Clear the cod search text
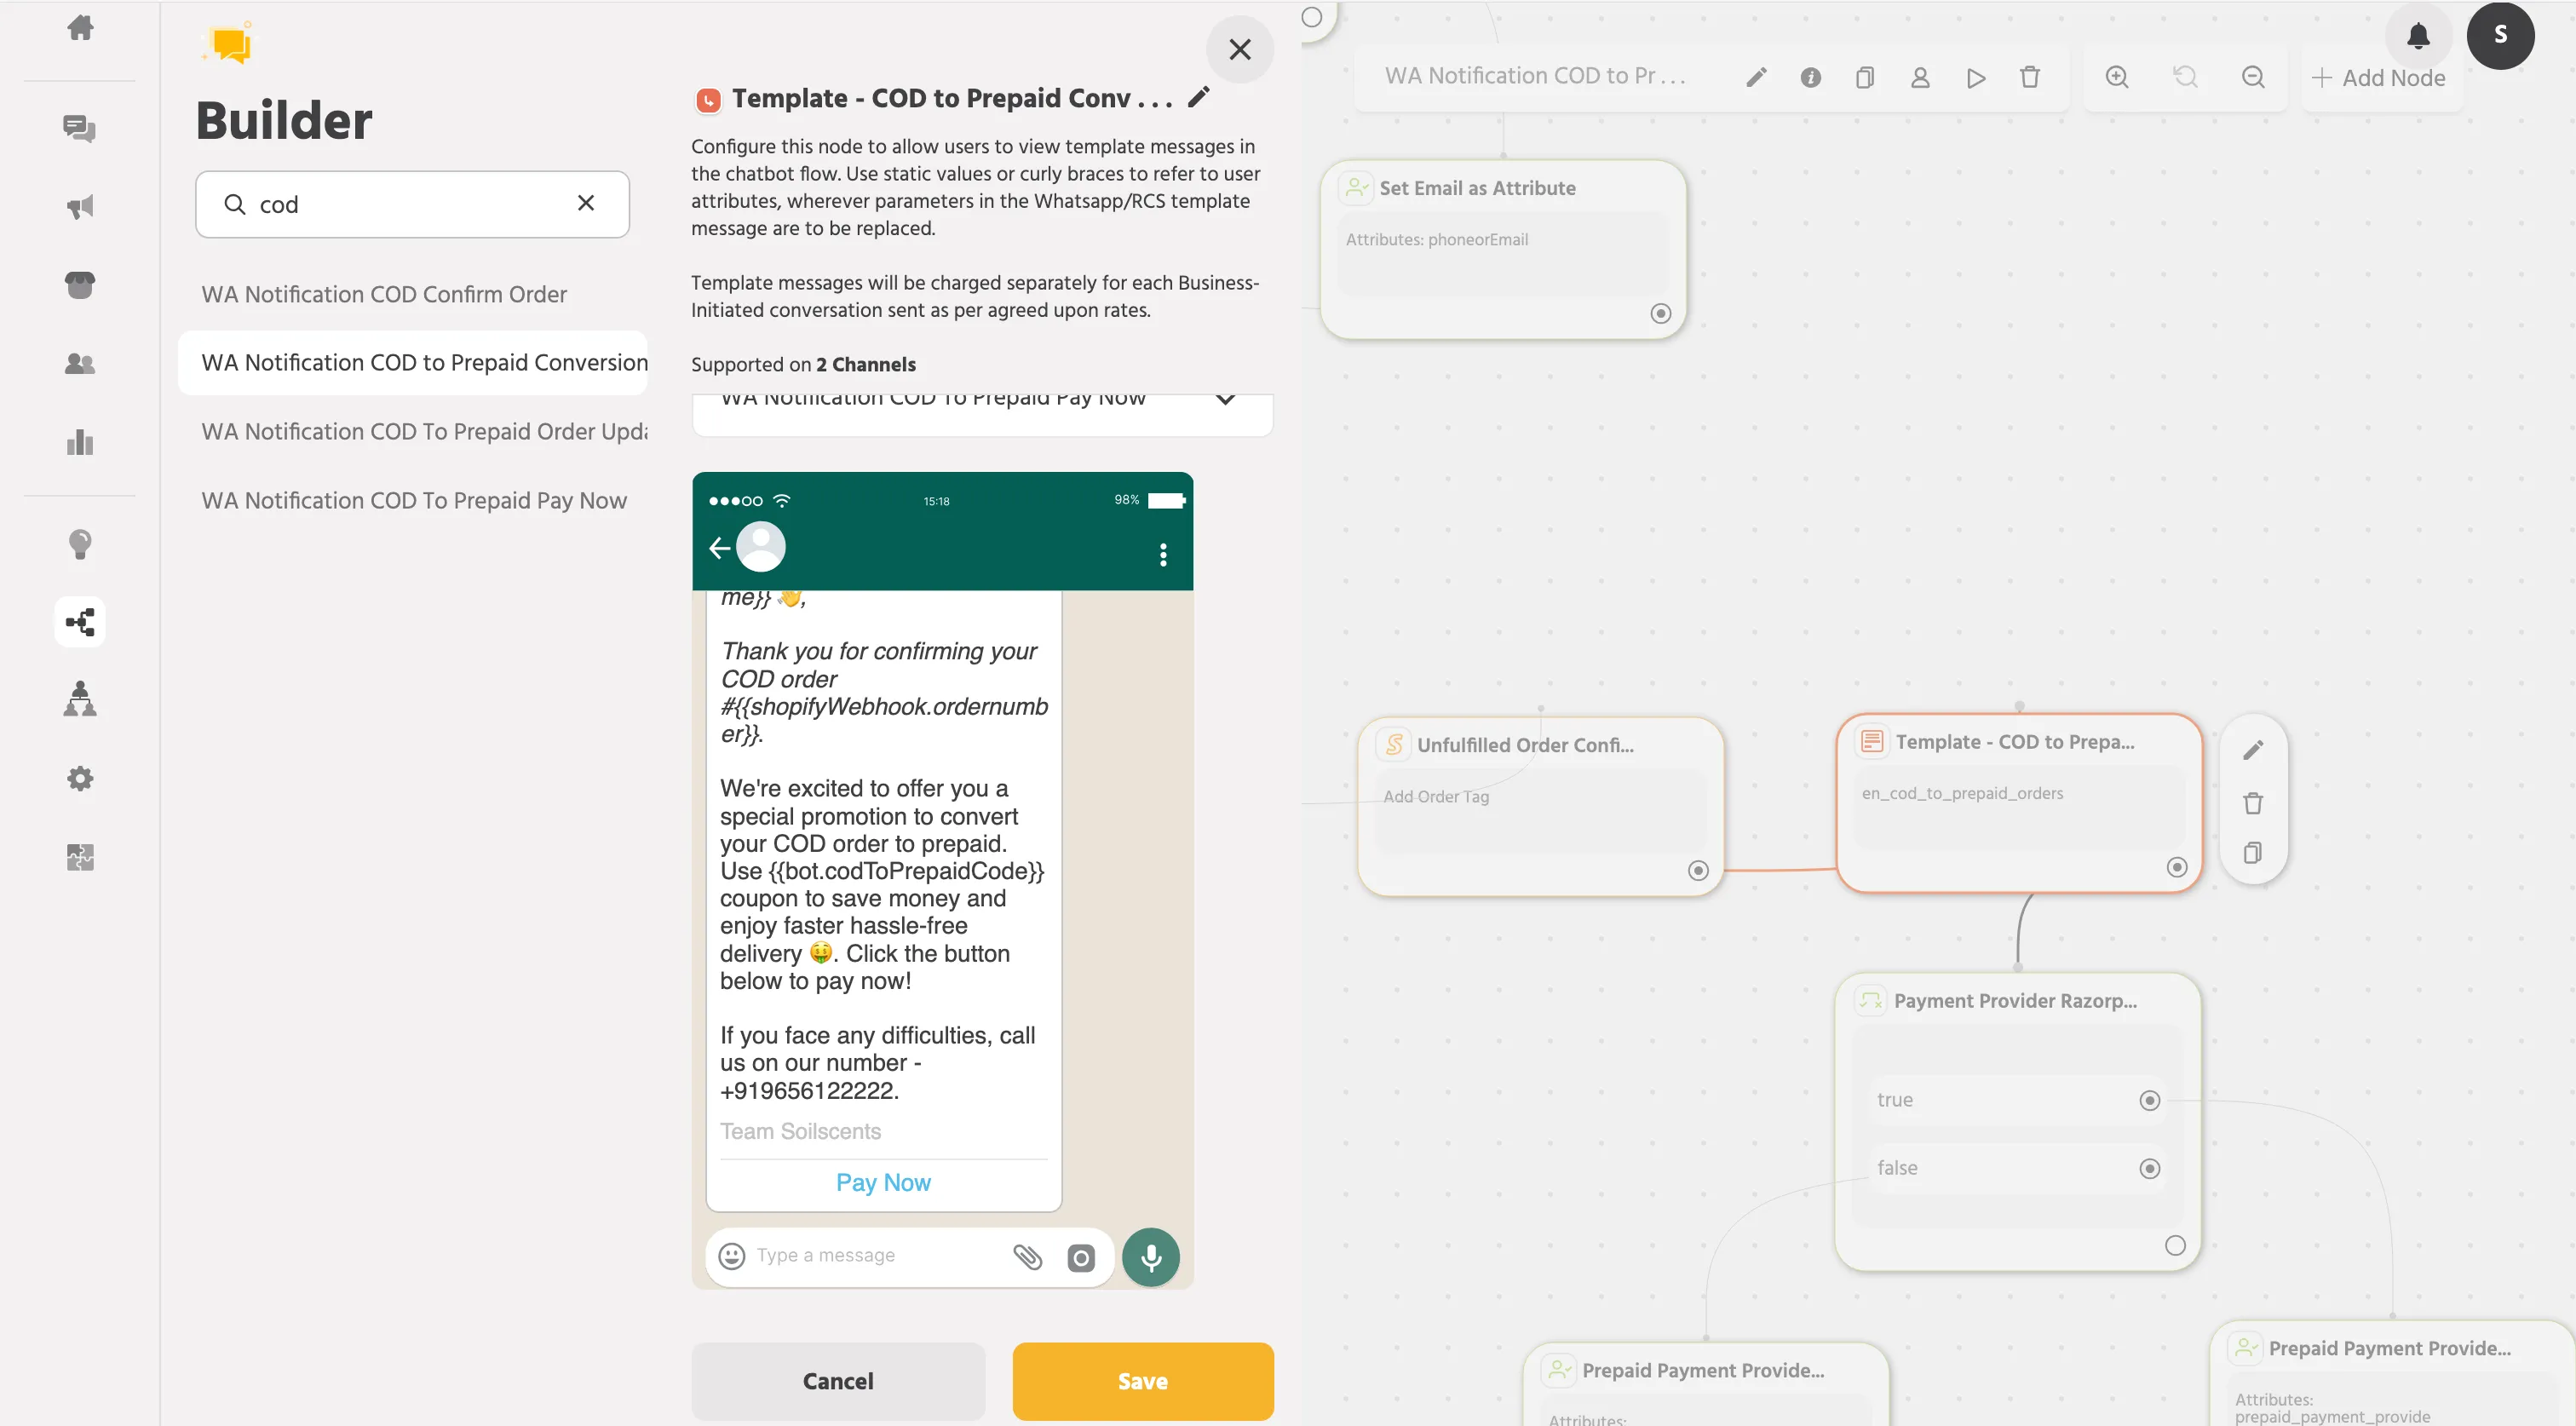This screenshot has height=1426, width=2576. tap(586, 203)
